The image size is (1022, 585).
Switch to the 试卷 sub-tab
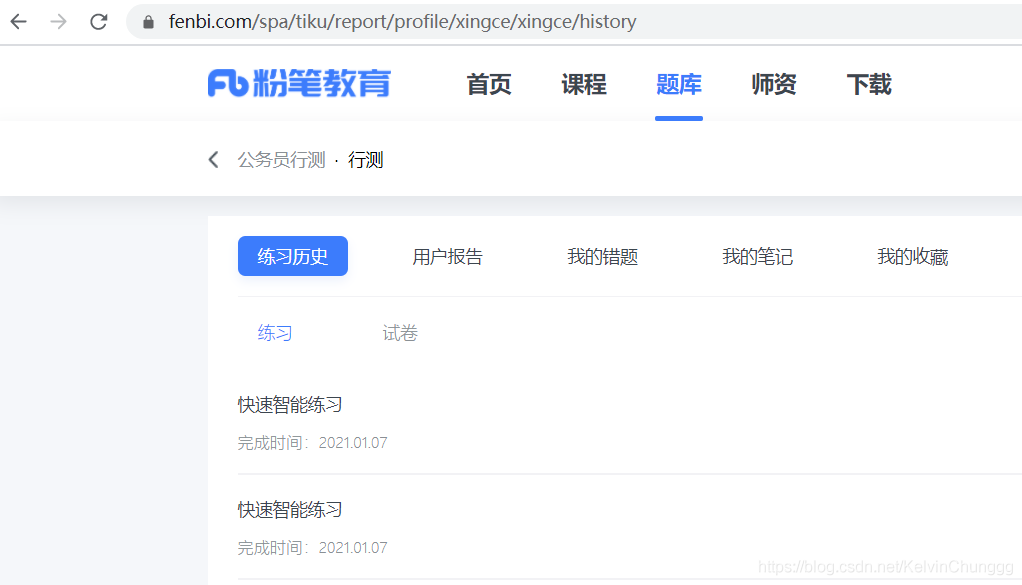point(400,333)
